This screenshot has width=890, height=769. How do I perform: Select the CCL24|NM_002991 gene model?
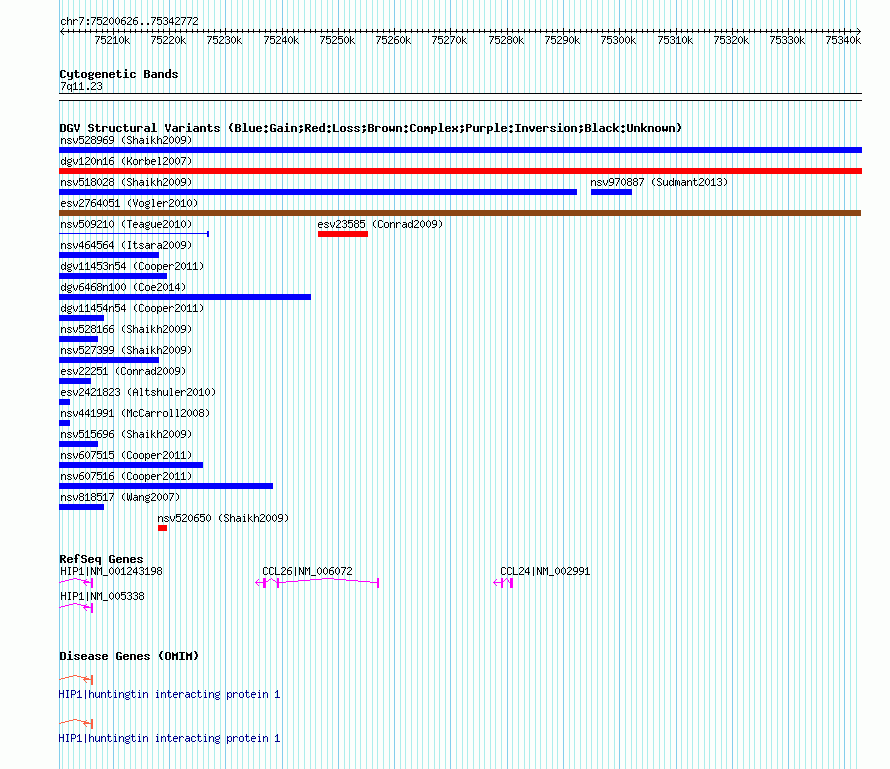503,582
